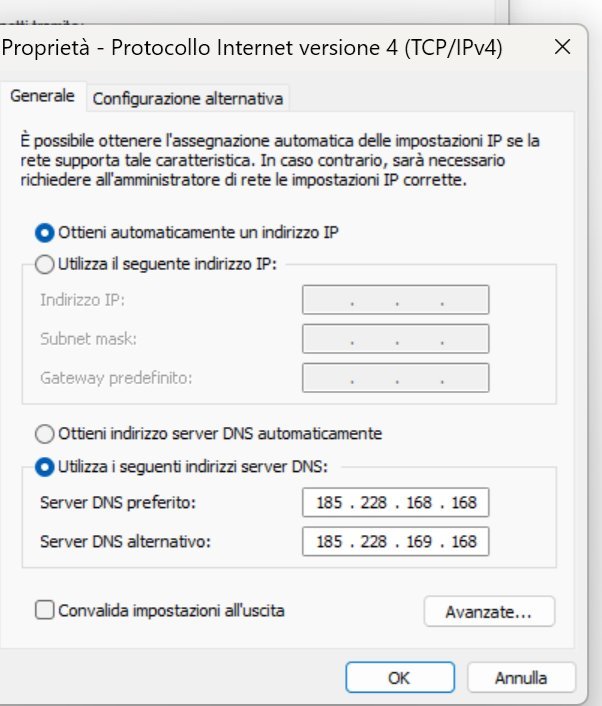Click octet 228 in Server DNS preferito
602x706 pixels.
pyautogui.click(x=374, y=502)
